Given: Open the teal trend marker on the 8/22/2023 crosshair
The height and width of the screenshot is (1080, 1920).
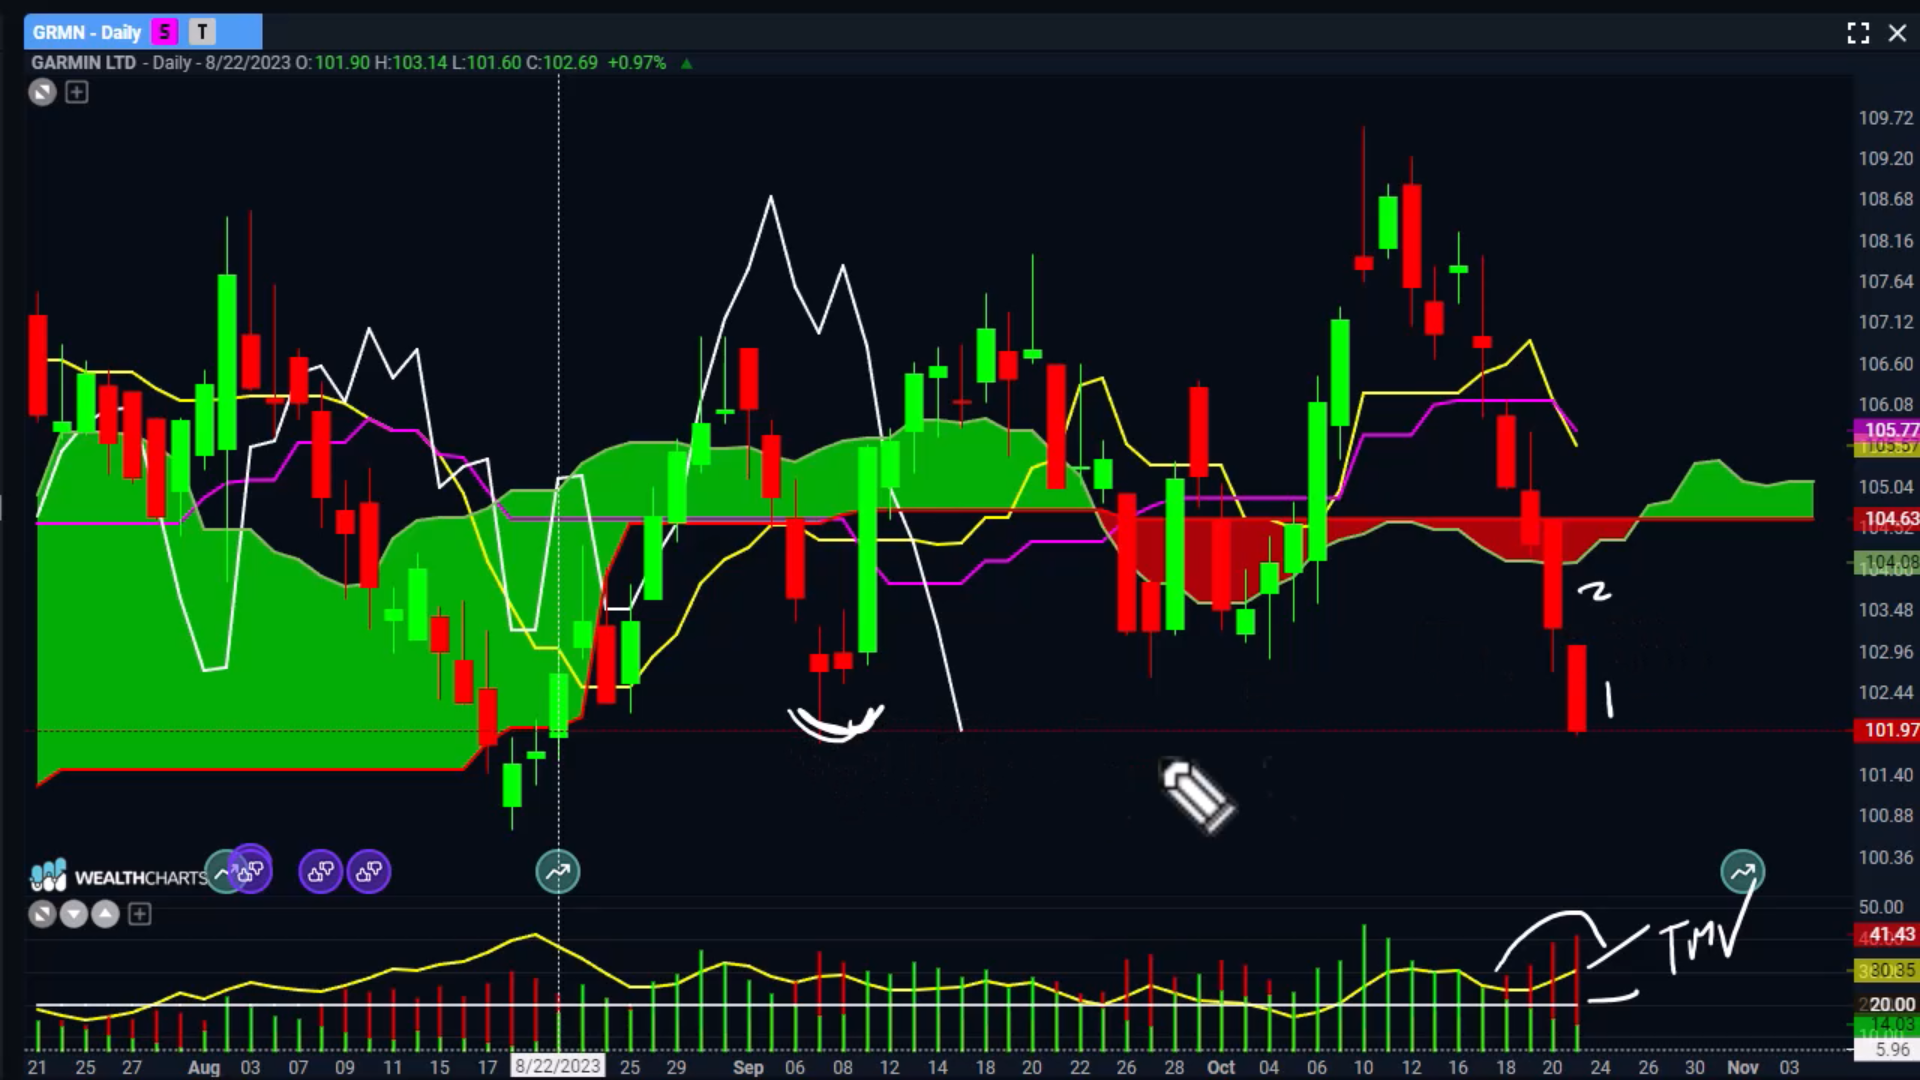Looking at the screenshot, I should click(558, 872).
